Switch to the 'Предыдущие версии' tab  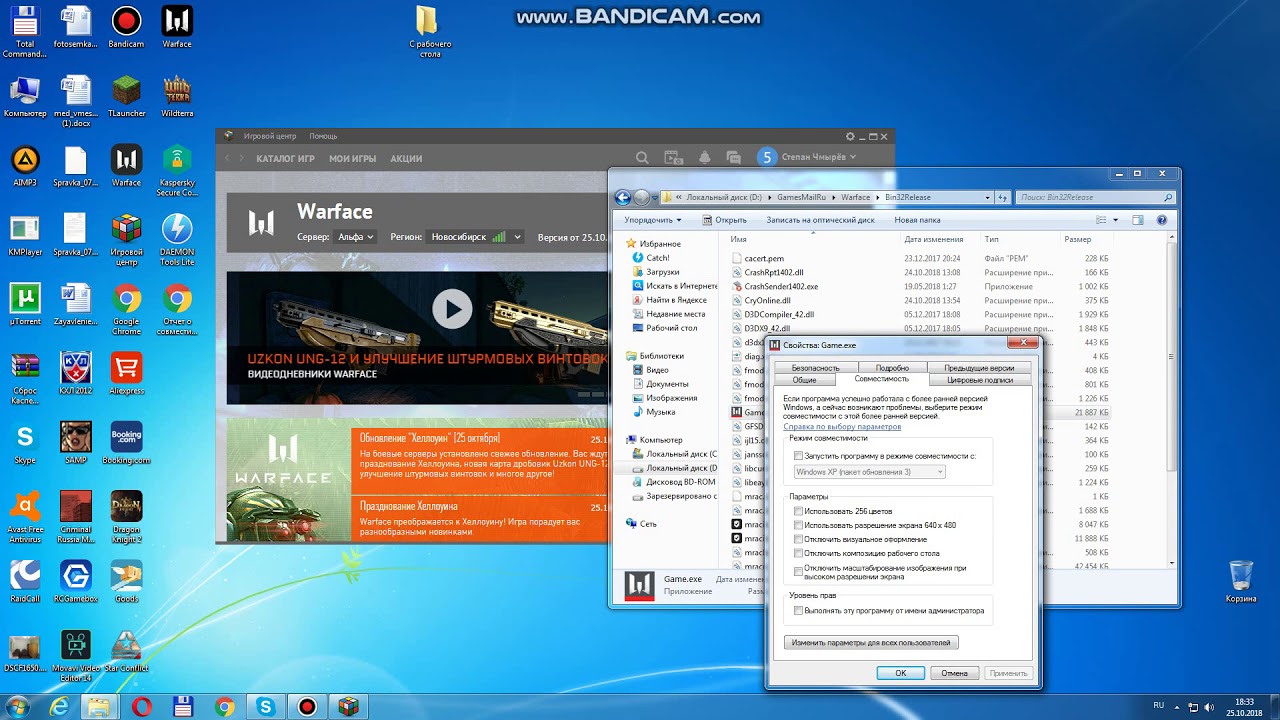coord(979,368)
